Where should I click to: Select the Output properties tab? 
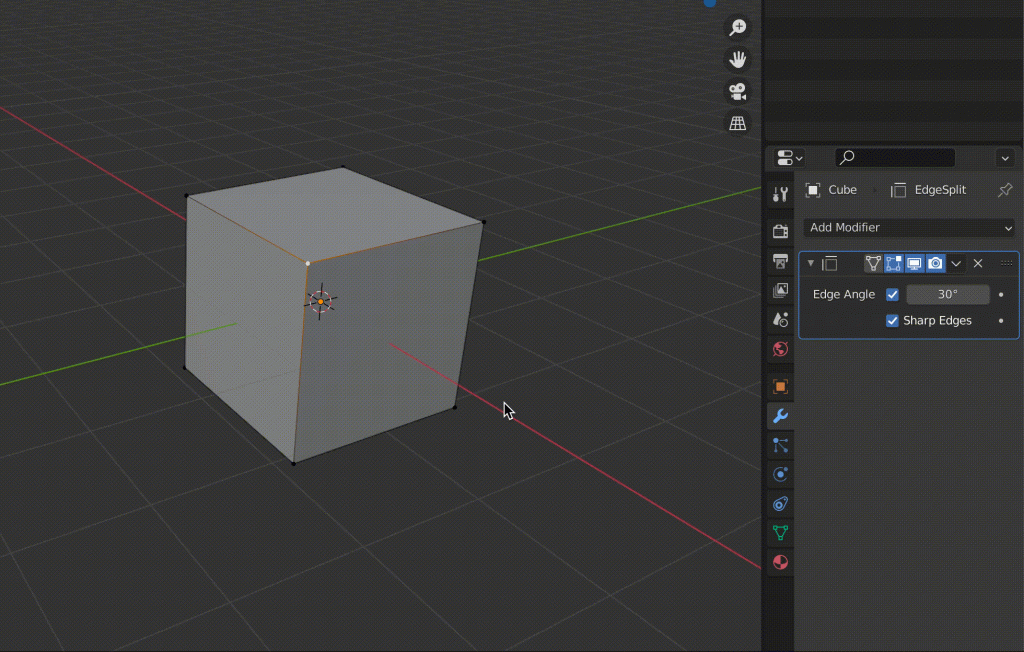pos(780,262)
